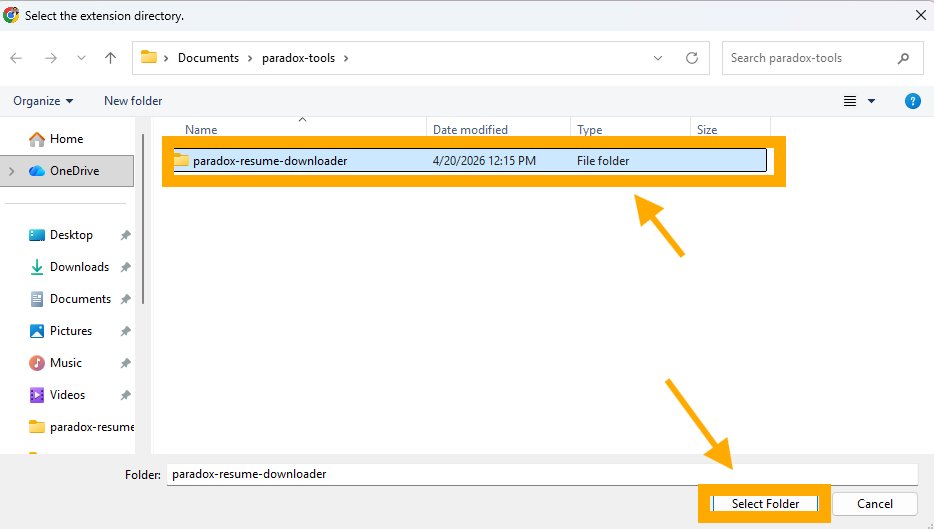Open Pictures in Quick access
The image size is (934, 529).
click(70, 331)
